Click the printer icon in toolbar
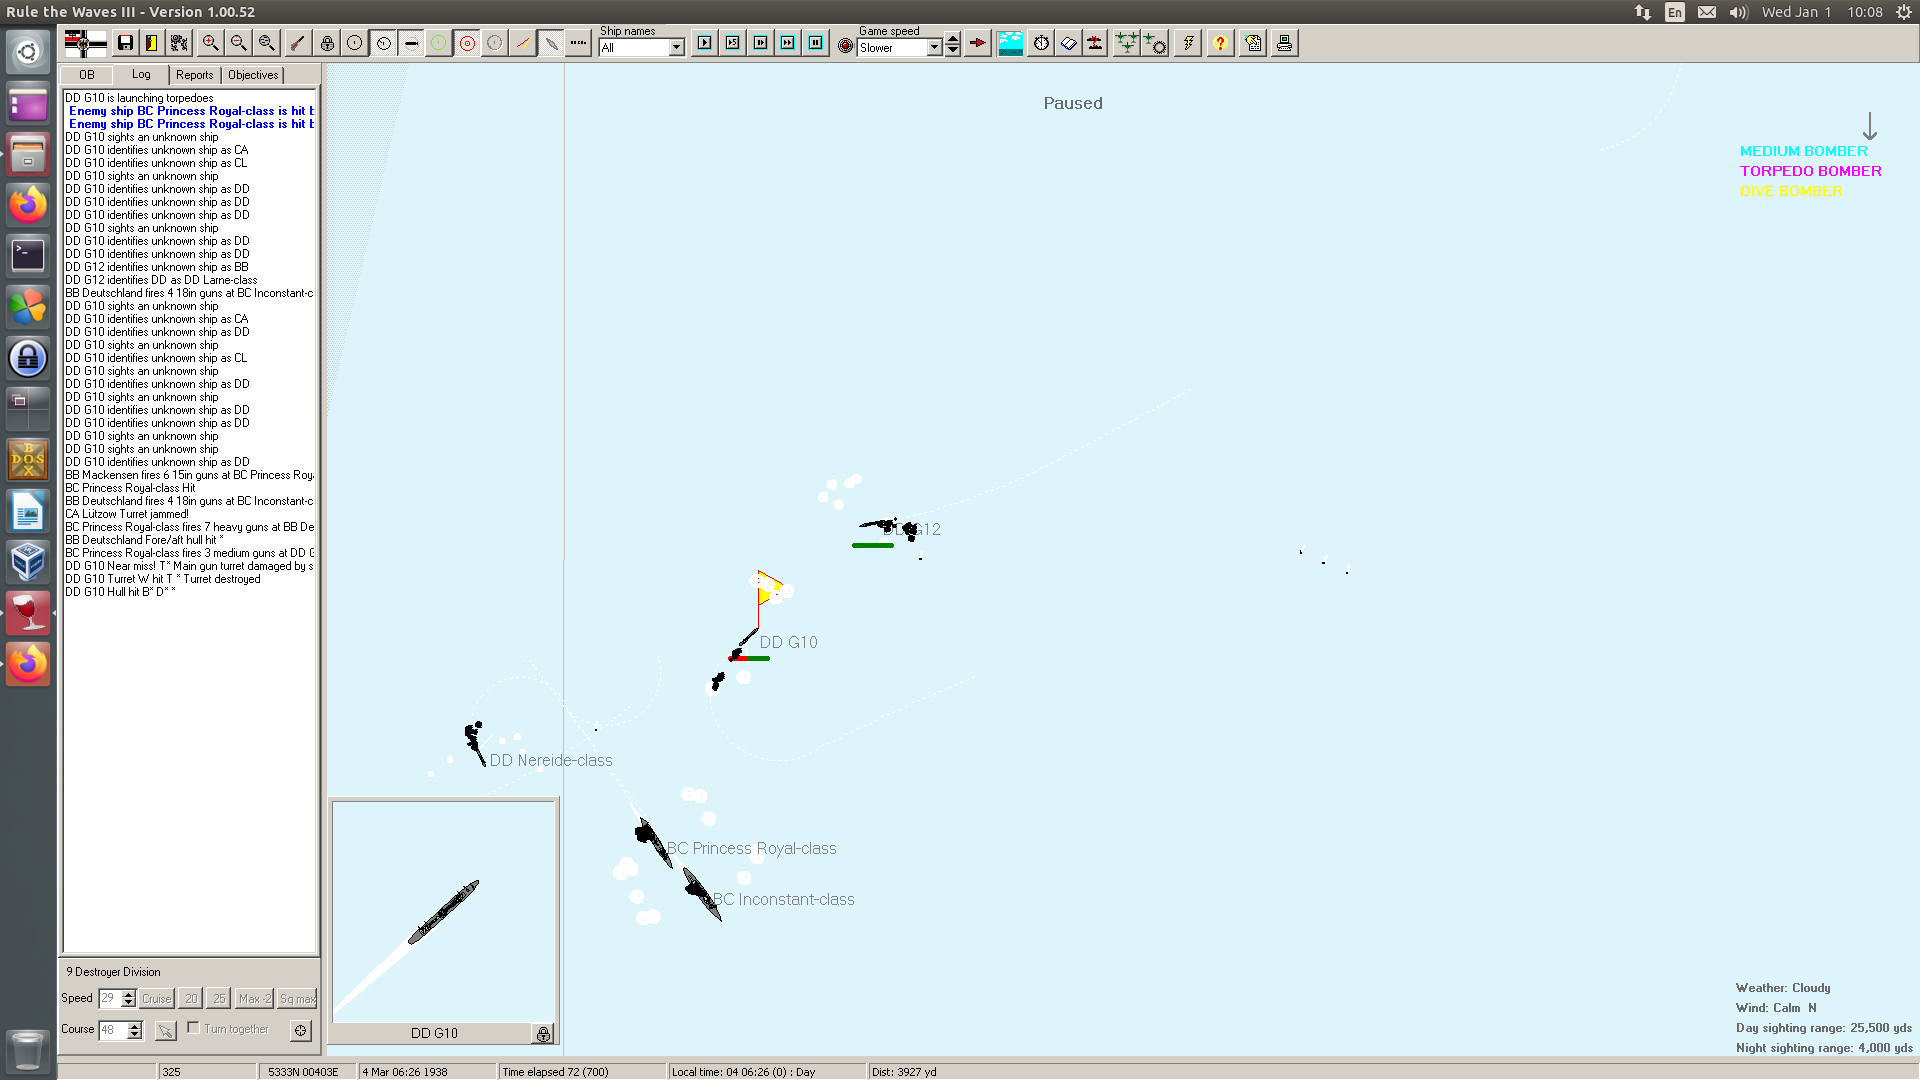Image resolution: width=1920 pixels, height=1080 pixels. tap(1284, 43)
